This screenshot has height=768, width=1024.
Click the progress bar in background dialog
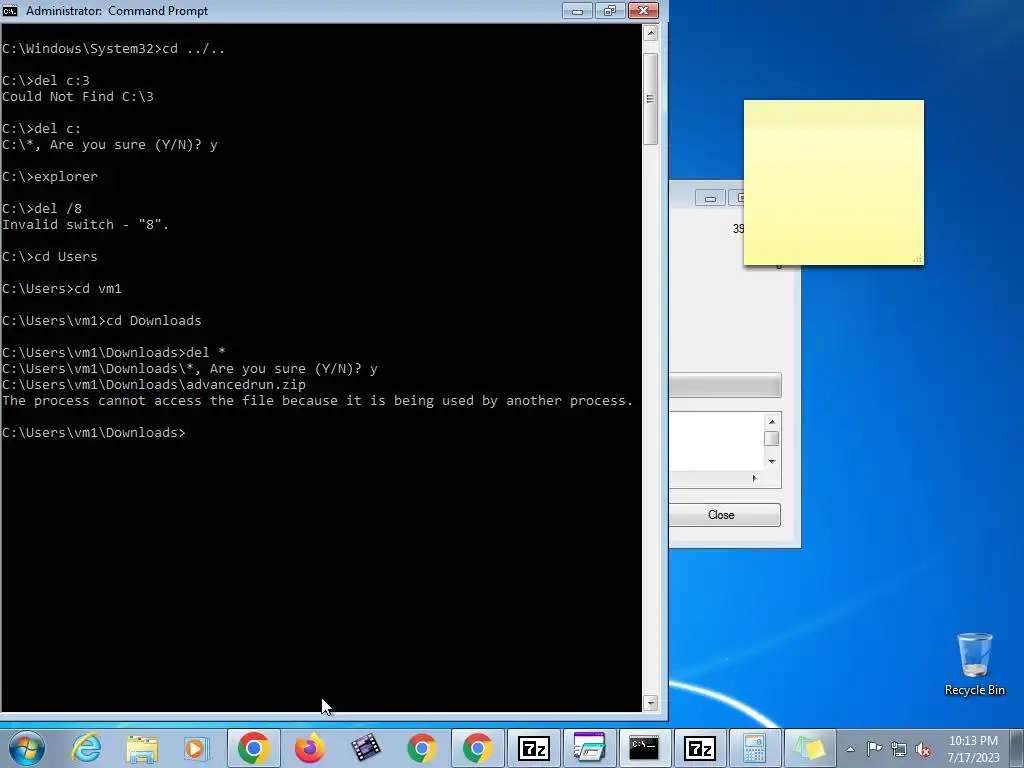725,385
